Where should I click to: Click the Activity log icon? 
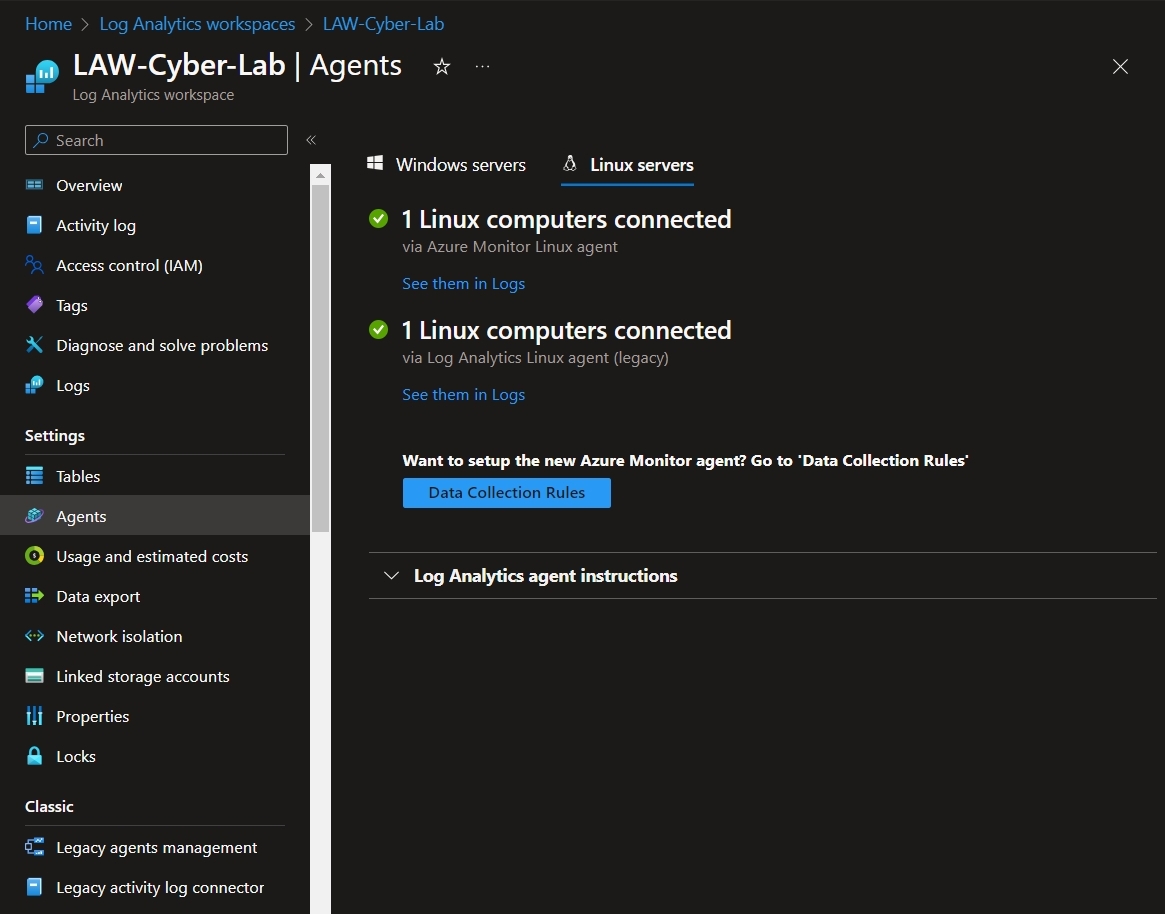[34, 225]
